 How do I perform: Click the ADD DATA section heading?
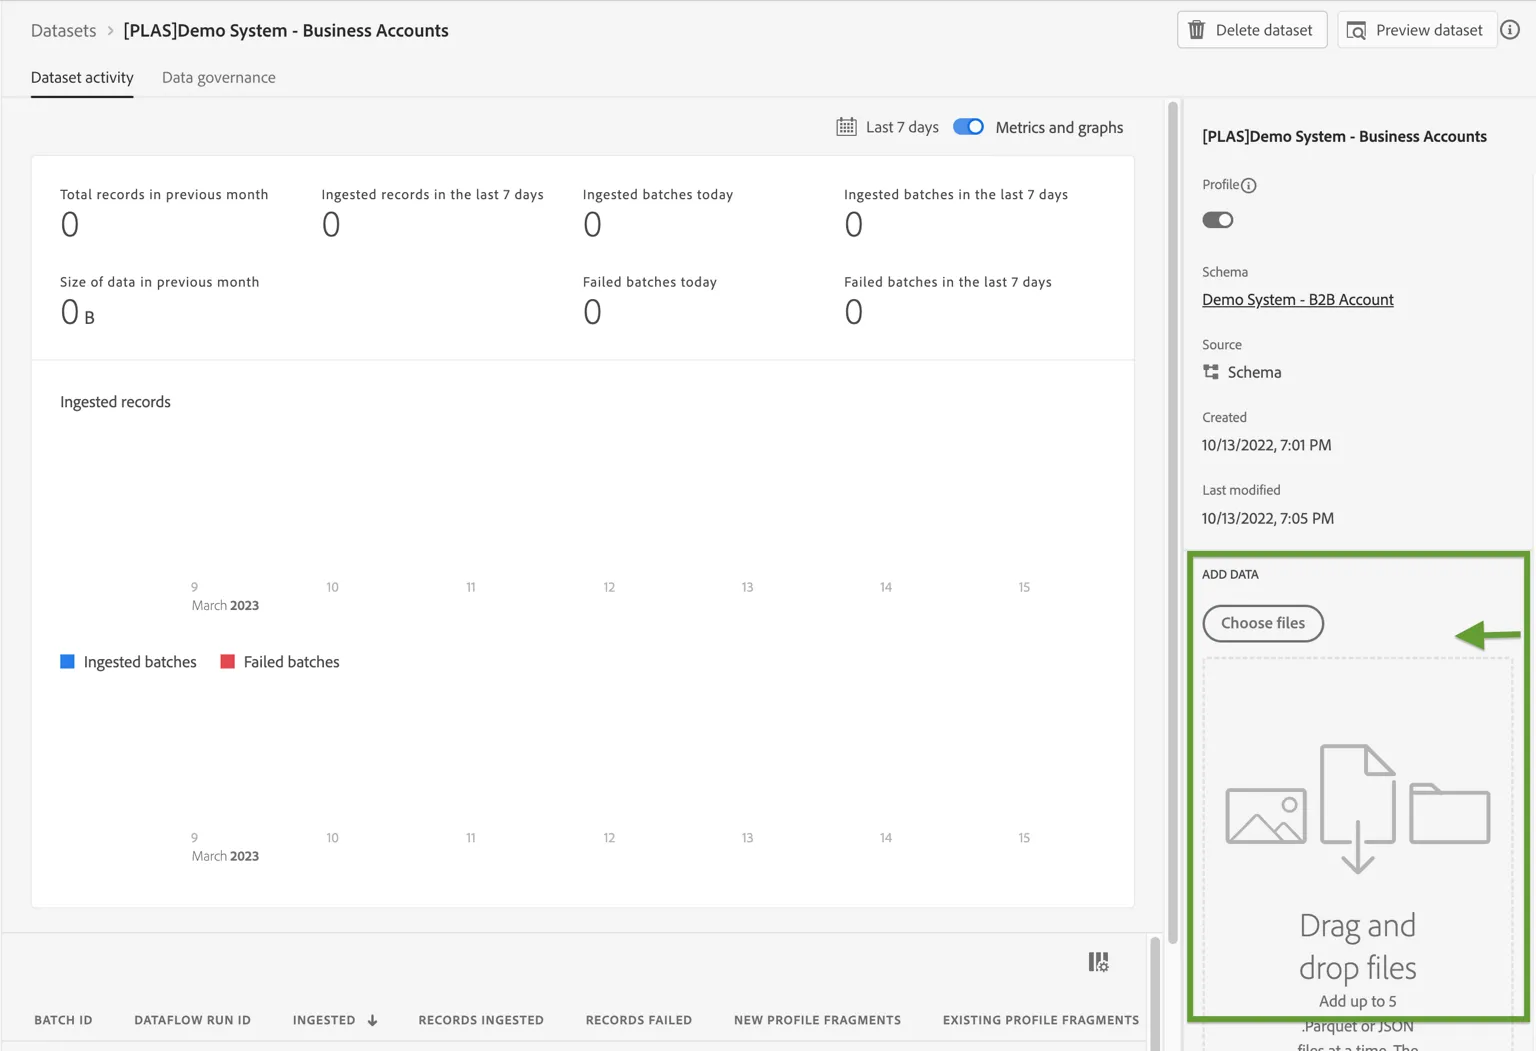coord(1230,574)
